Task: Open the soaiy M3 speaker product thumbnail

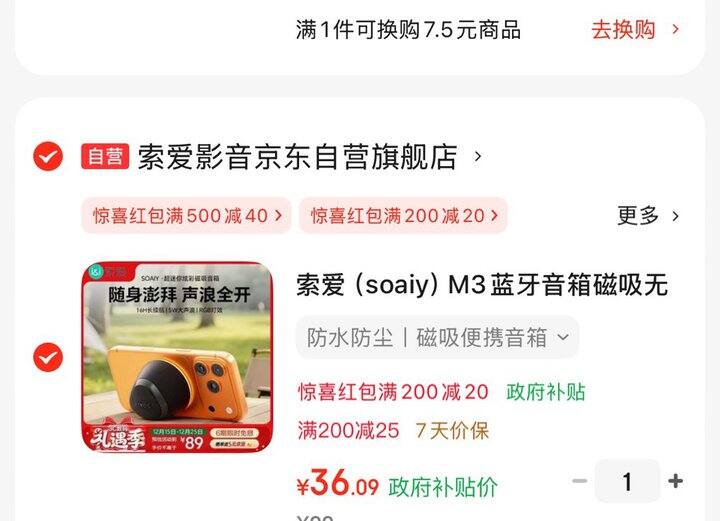Action: pos(177,357)
